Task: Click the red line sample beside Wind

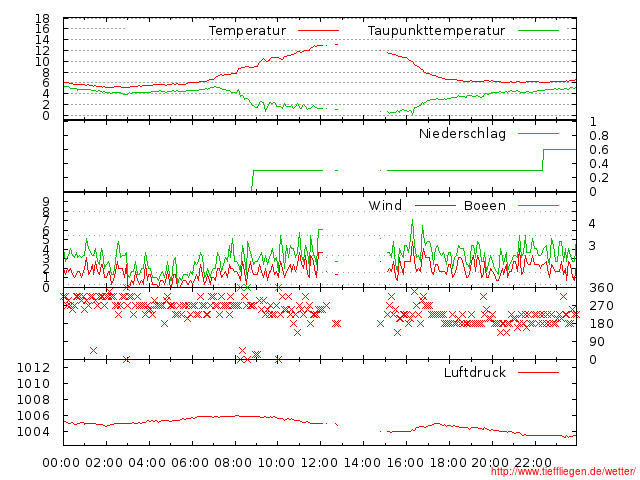Action: click(435, 205)
